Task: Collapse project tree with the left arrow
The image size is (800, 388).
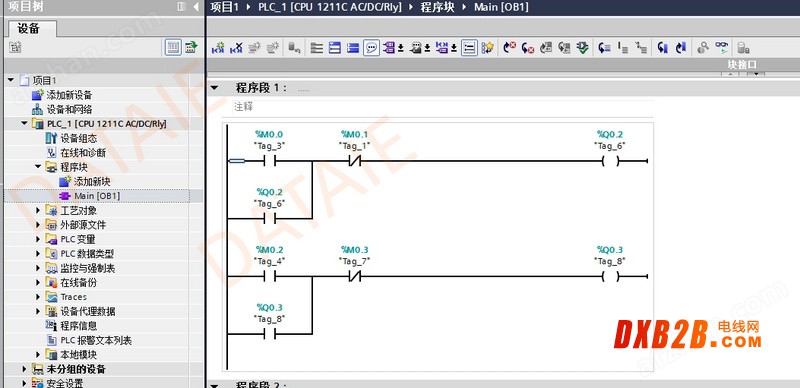Action: coord(196,7)
